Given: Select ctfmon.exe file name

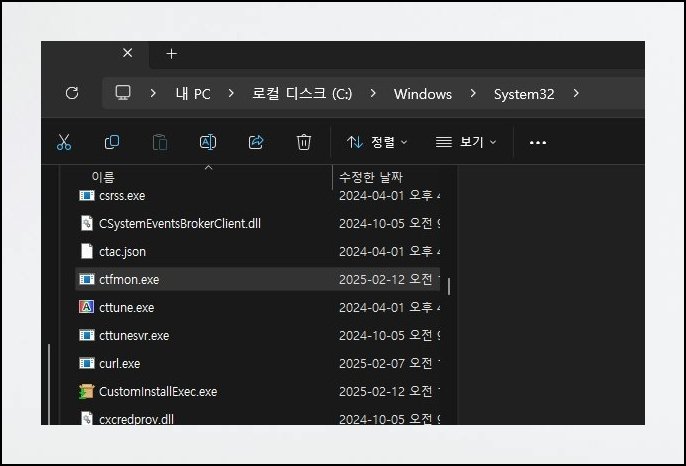Looking at the screenshot, I should coord(129,280).
